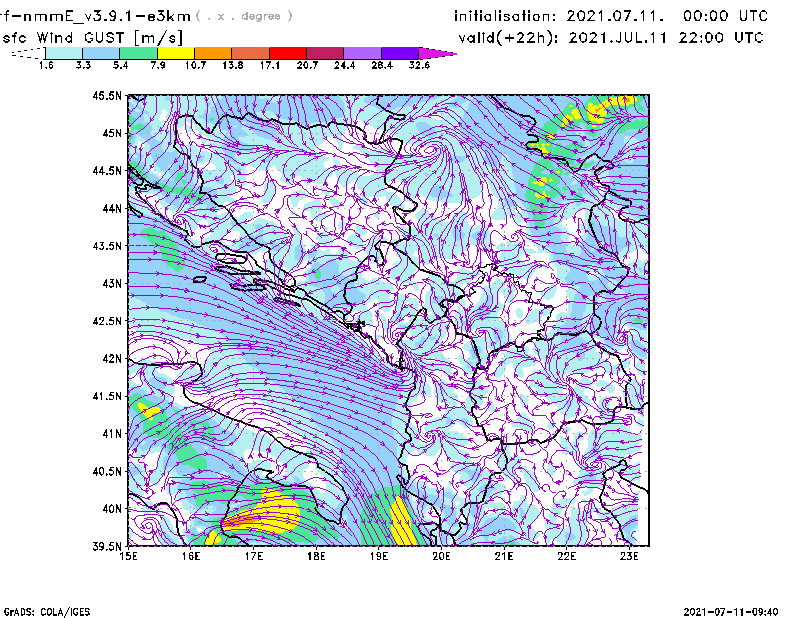This screenshot has height=618, width=800.
Task: Click the white dashed arrow at colorbar start
Action: coord(28,53)
